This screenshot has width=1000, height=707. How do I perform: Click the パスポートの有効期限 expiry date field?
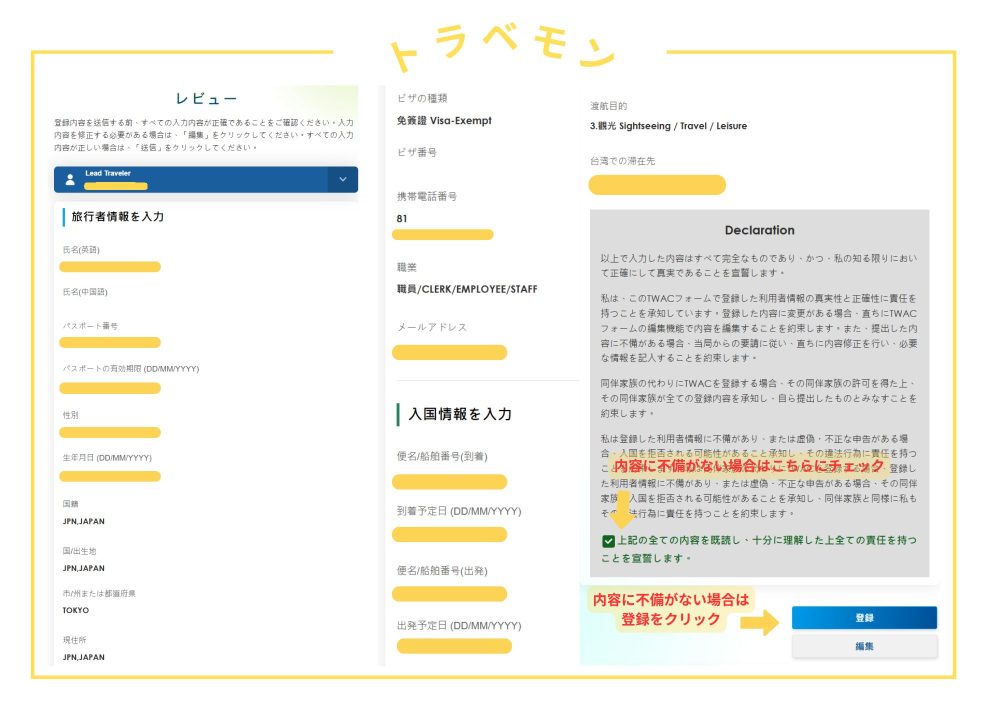click(x=110, y=389)
